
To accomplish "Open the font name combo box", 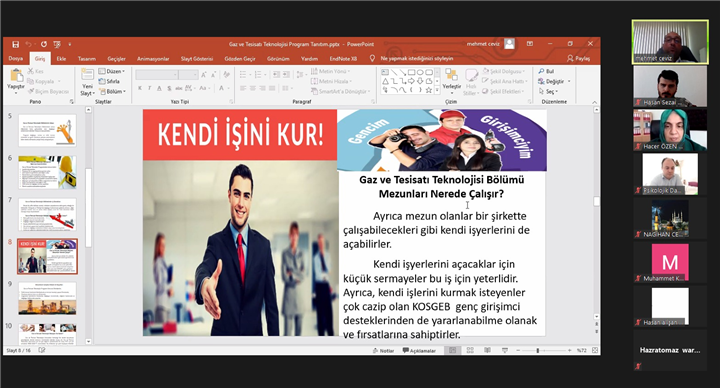I will pos(157,74).
